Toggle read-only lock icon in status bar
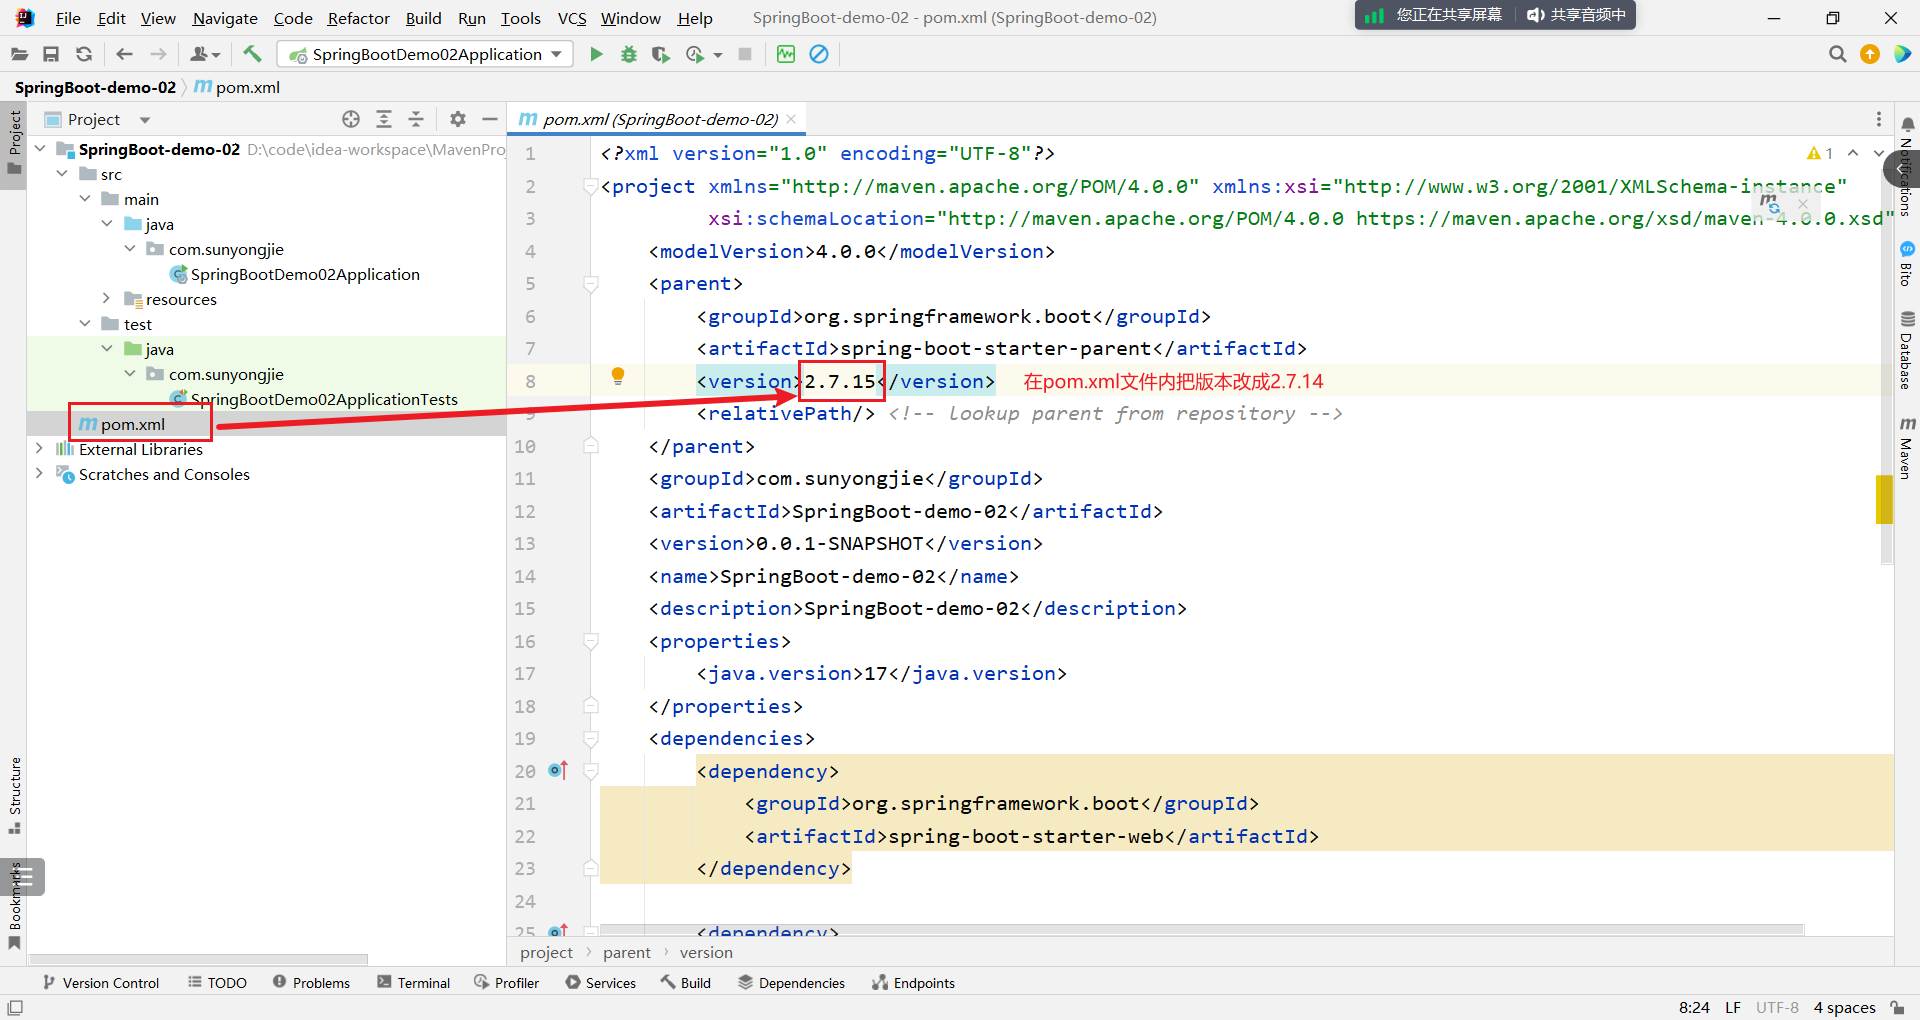Screen dimensions: 1920x1020 pyautogui.click(x=1897, y=1007)
